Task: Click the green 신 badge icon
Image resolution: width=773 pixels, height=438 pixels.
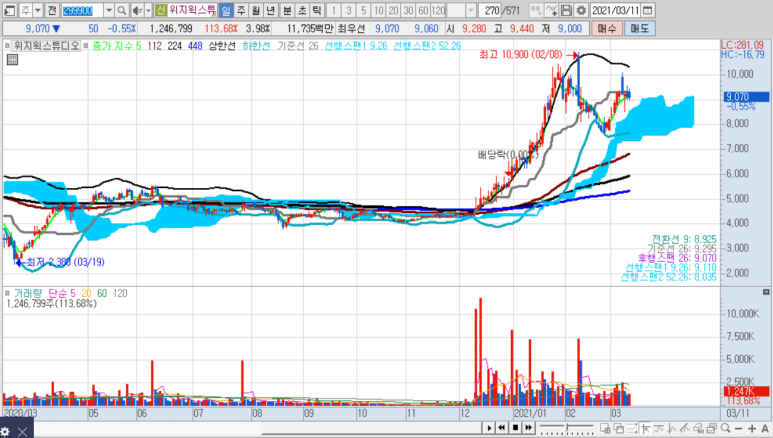Action: pyautogui.click(x=160, y=10)
